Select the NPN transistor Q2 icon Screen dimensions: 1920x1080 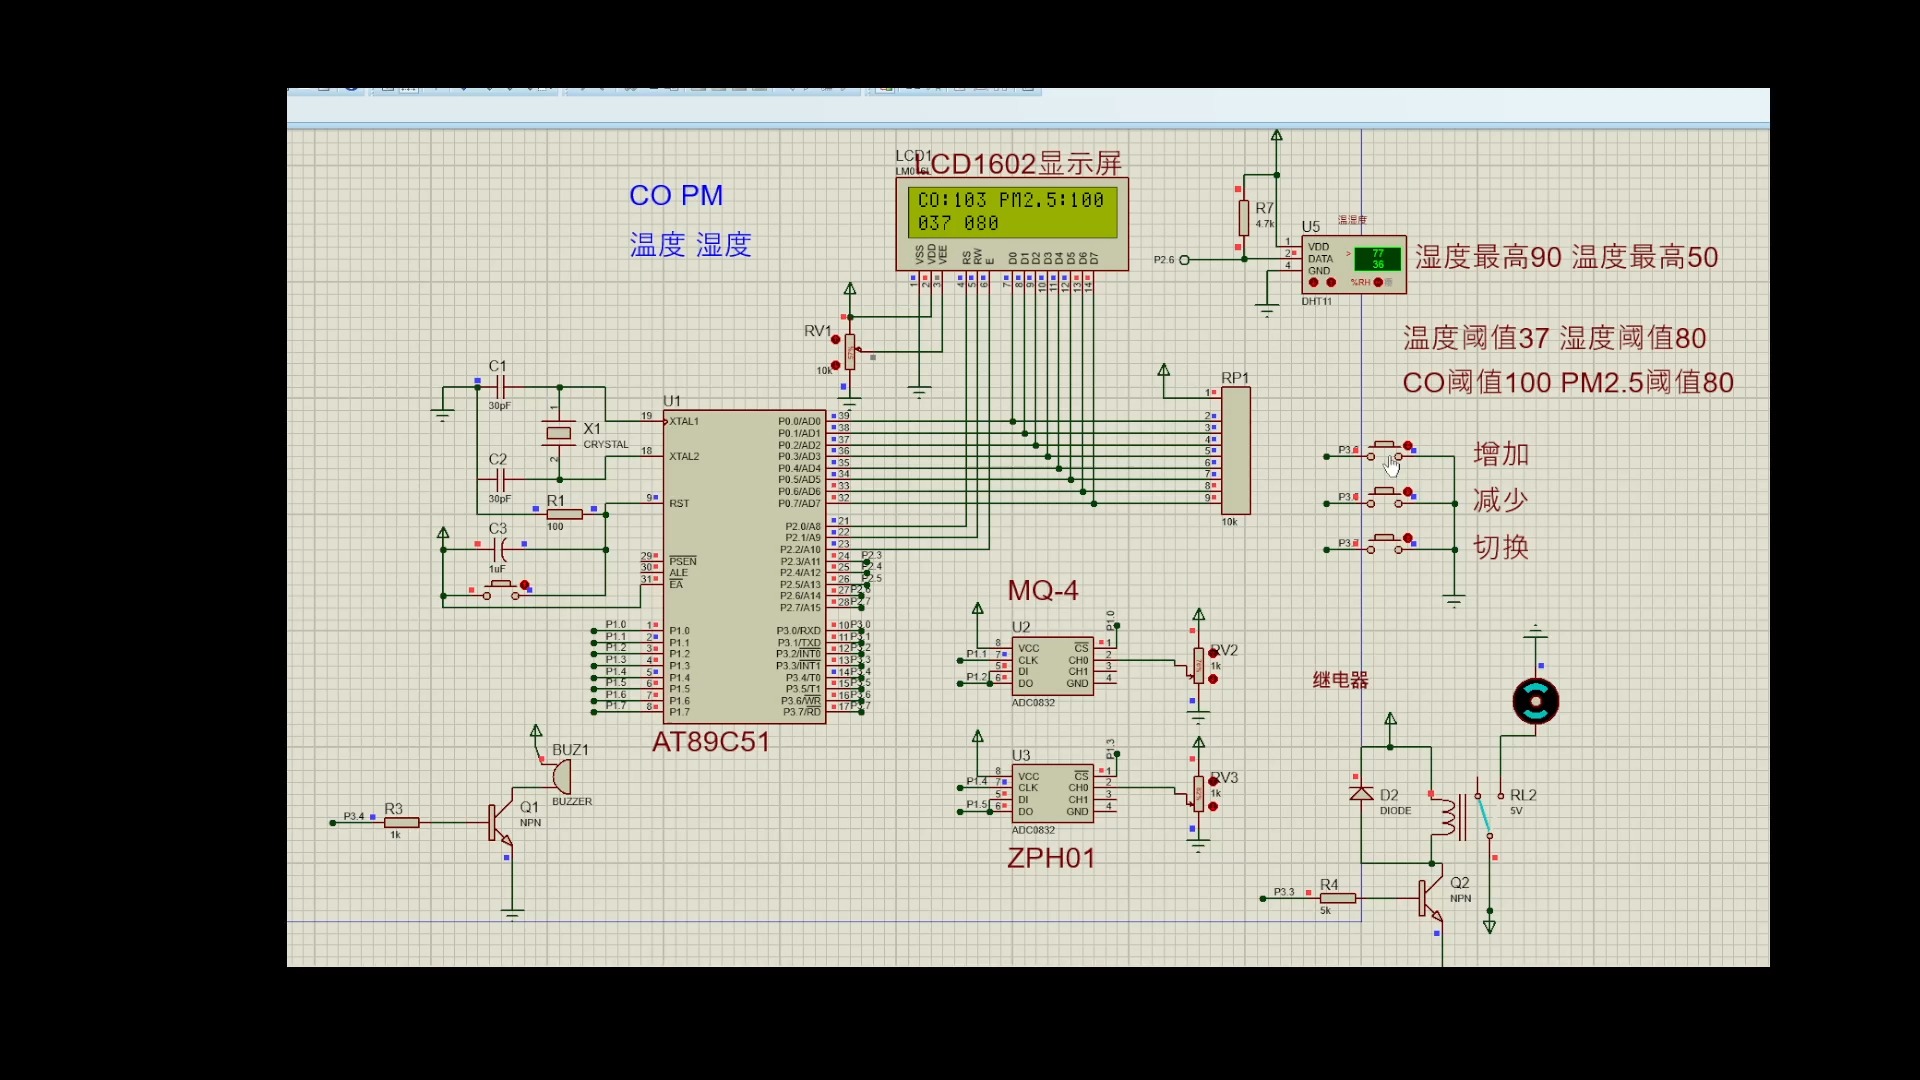pyautogui.click(x=1428, y=891)
